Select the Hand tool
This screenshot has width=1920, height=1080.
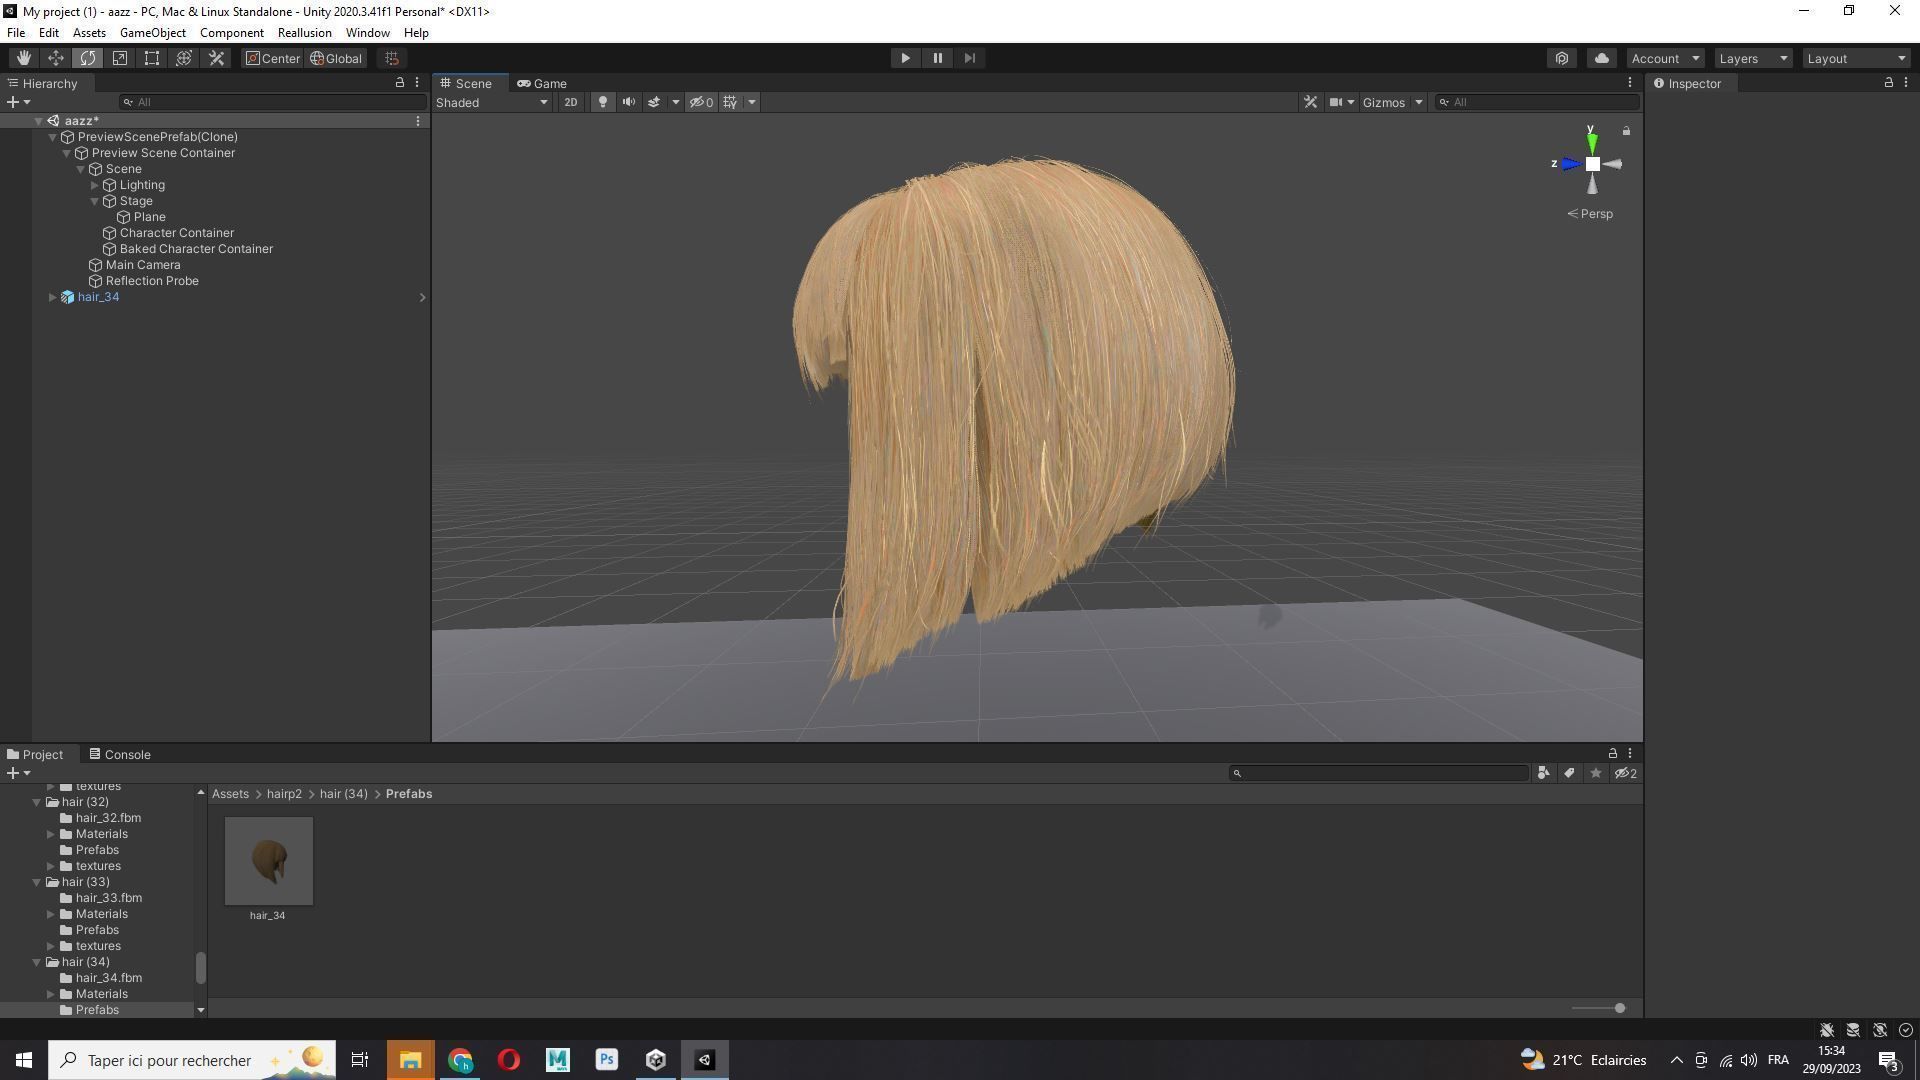click(24, 58)
